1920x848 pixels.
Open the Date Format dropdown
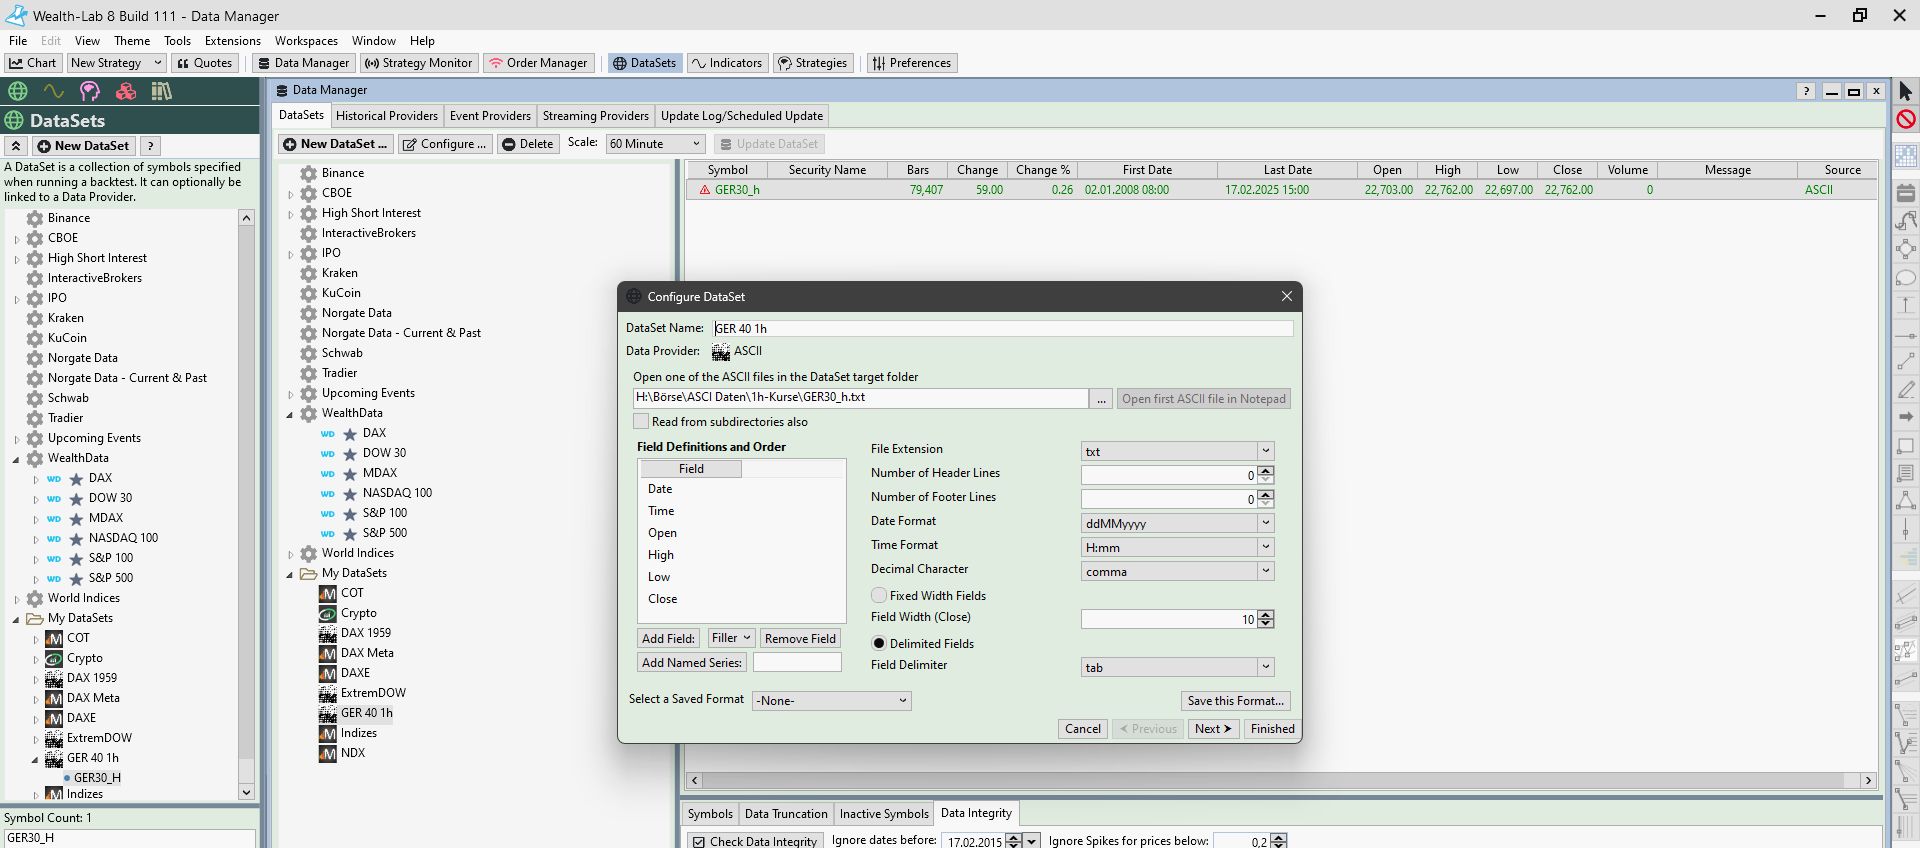[x=1265, y=523]
